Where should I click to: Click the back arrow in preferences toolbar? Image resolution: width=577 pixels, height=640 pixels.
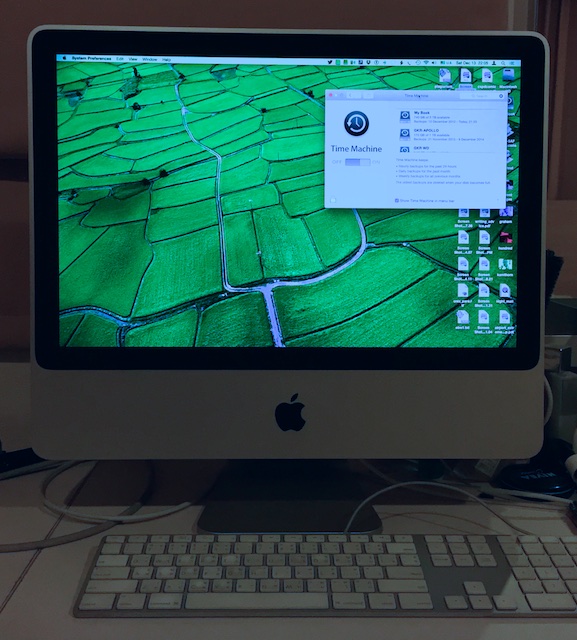[x=350, y=96]
